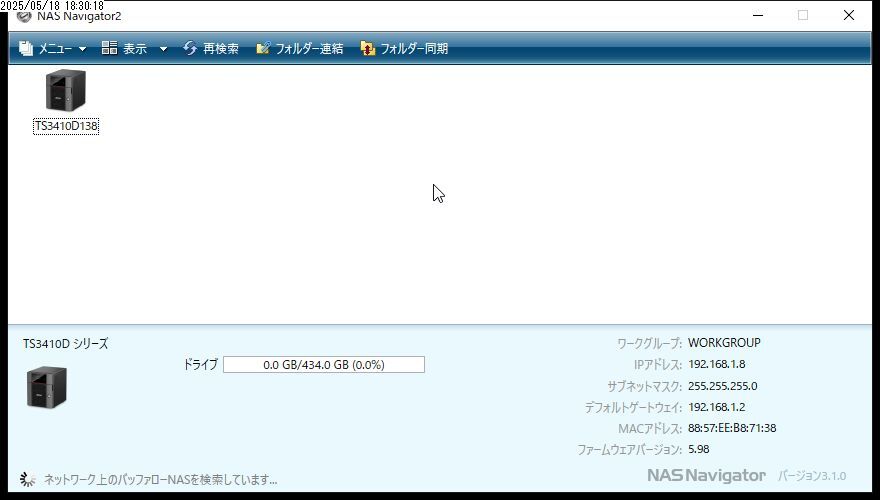Click the ドライブ capacity usage bar

[324, 365]
